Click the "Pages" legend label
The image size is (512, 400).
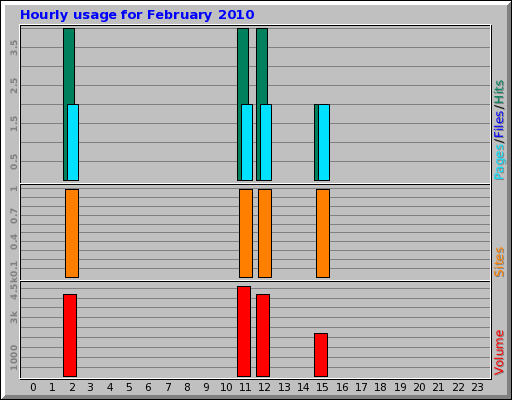point(499,162)
